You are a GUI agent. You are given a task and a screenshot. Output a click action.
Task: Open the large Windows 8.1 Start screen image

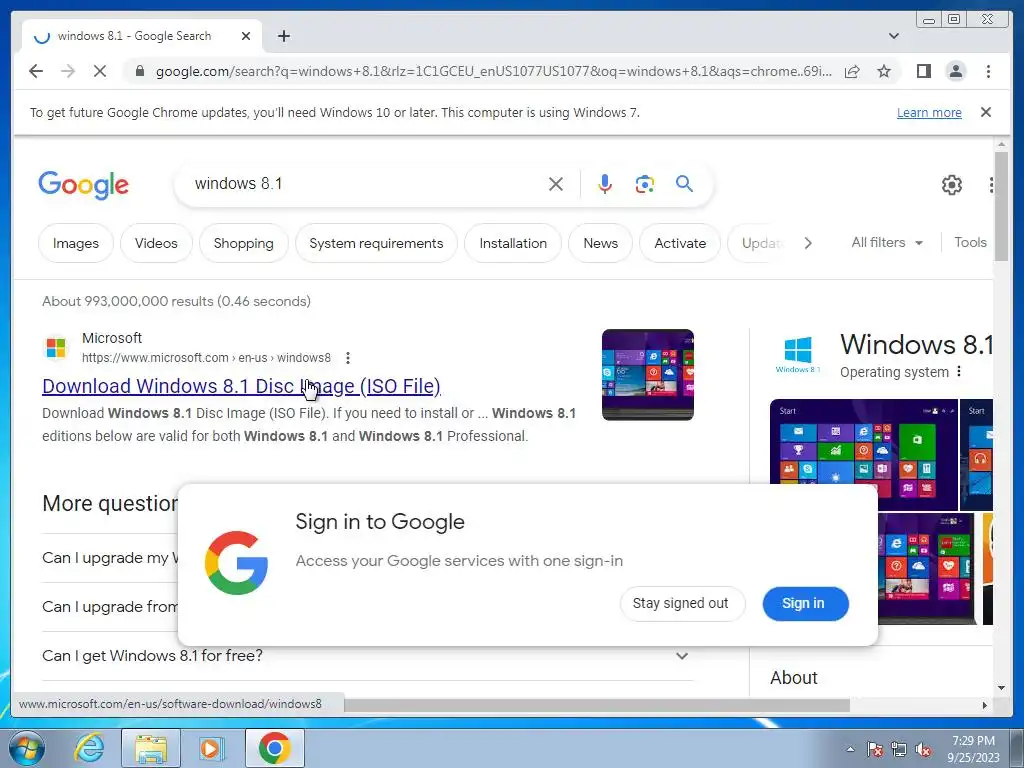tap(863, 442)
